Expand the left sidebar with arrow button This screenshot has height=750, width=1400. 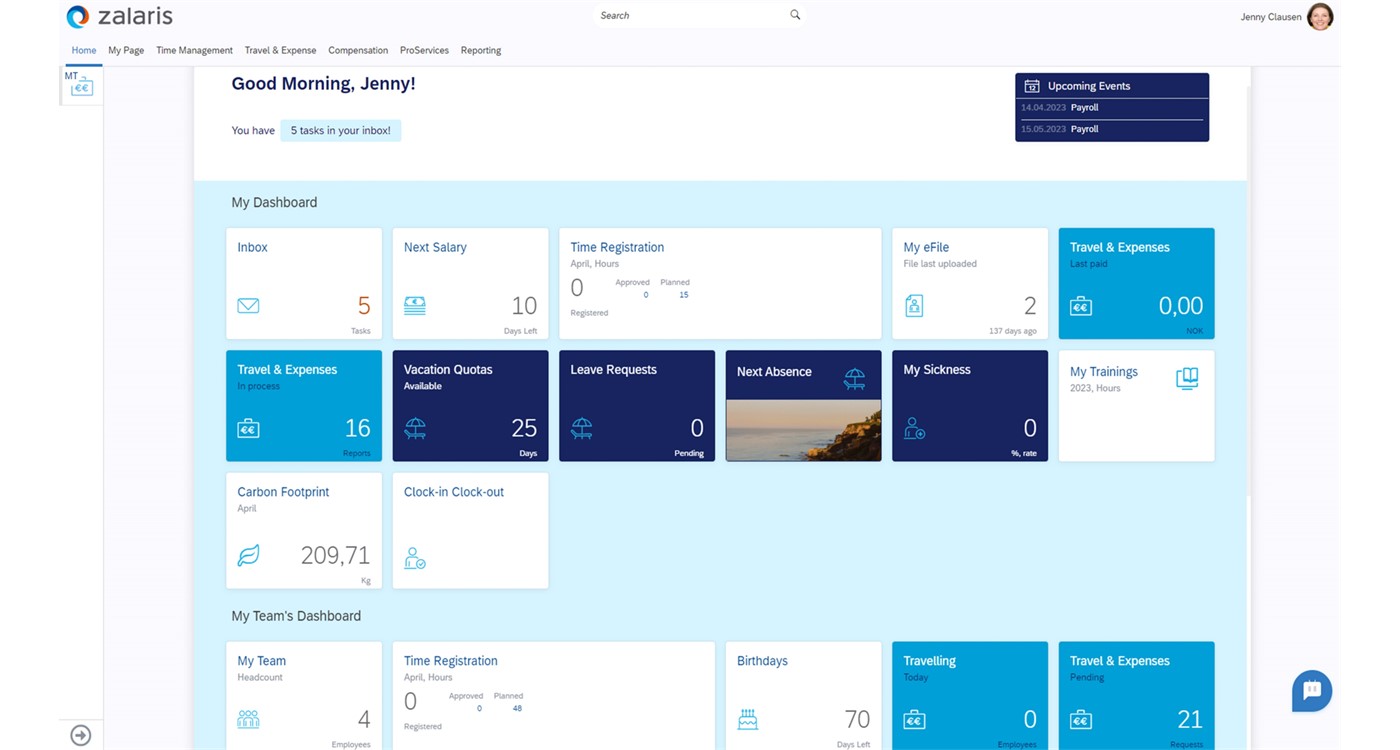pyautogui.click(x=81, y=735)
